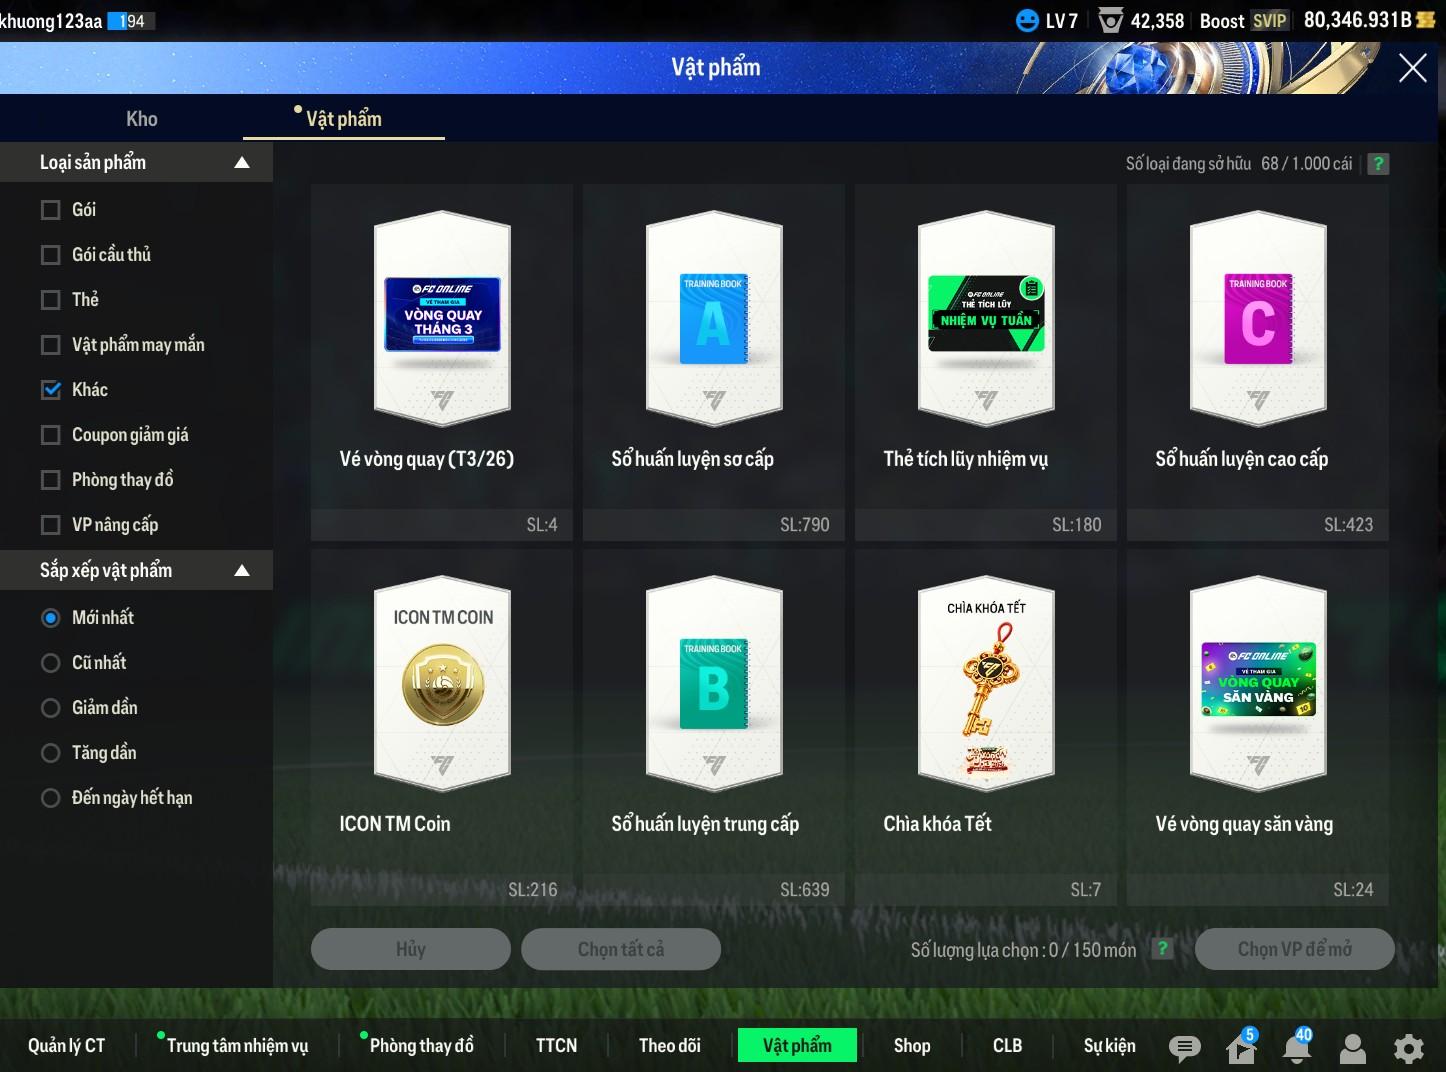Click the settings gear icon
The width and height of the screenshot is (1446, 1072).
click(x=1408, y=1047)
